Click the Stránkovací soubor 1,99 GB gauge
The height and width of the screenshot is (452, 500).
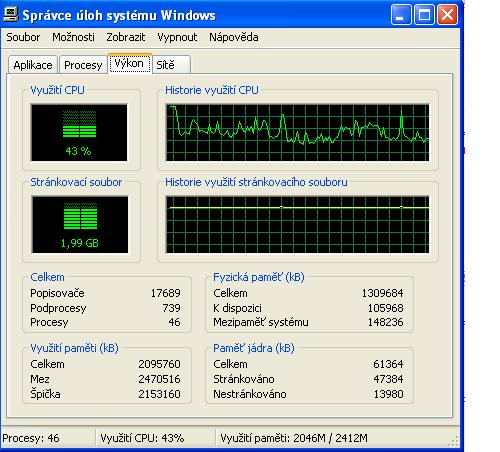point(80,224)
